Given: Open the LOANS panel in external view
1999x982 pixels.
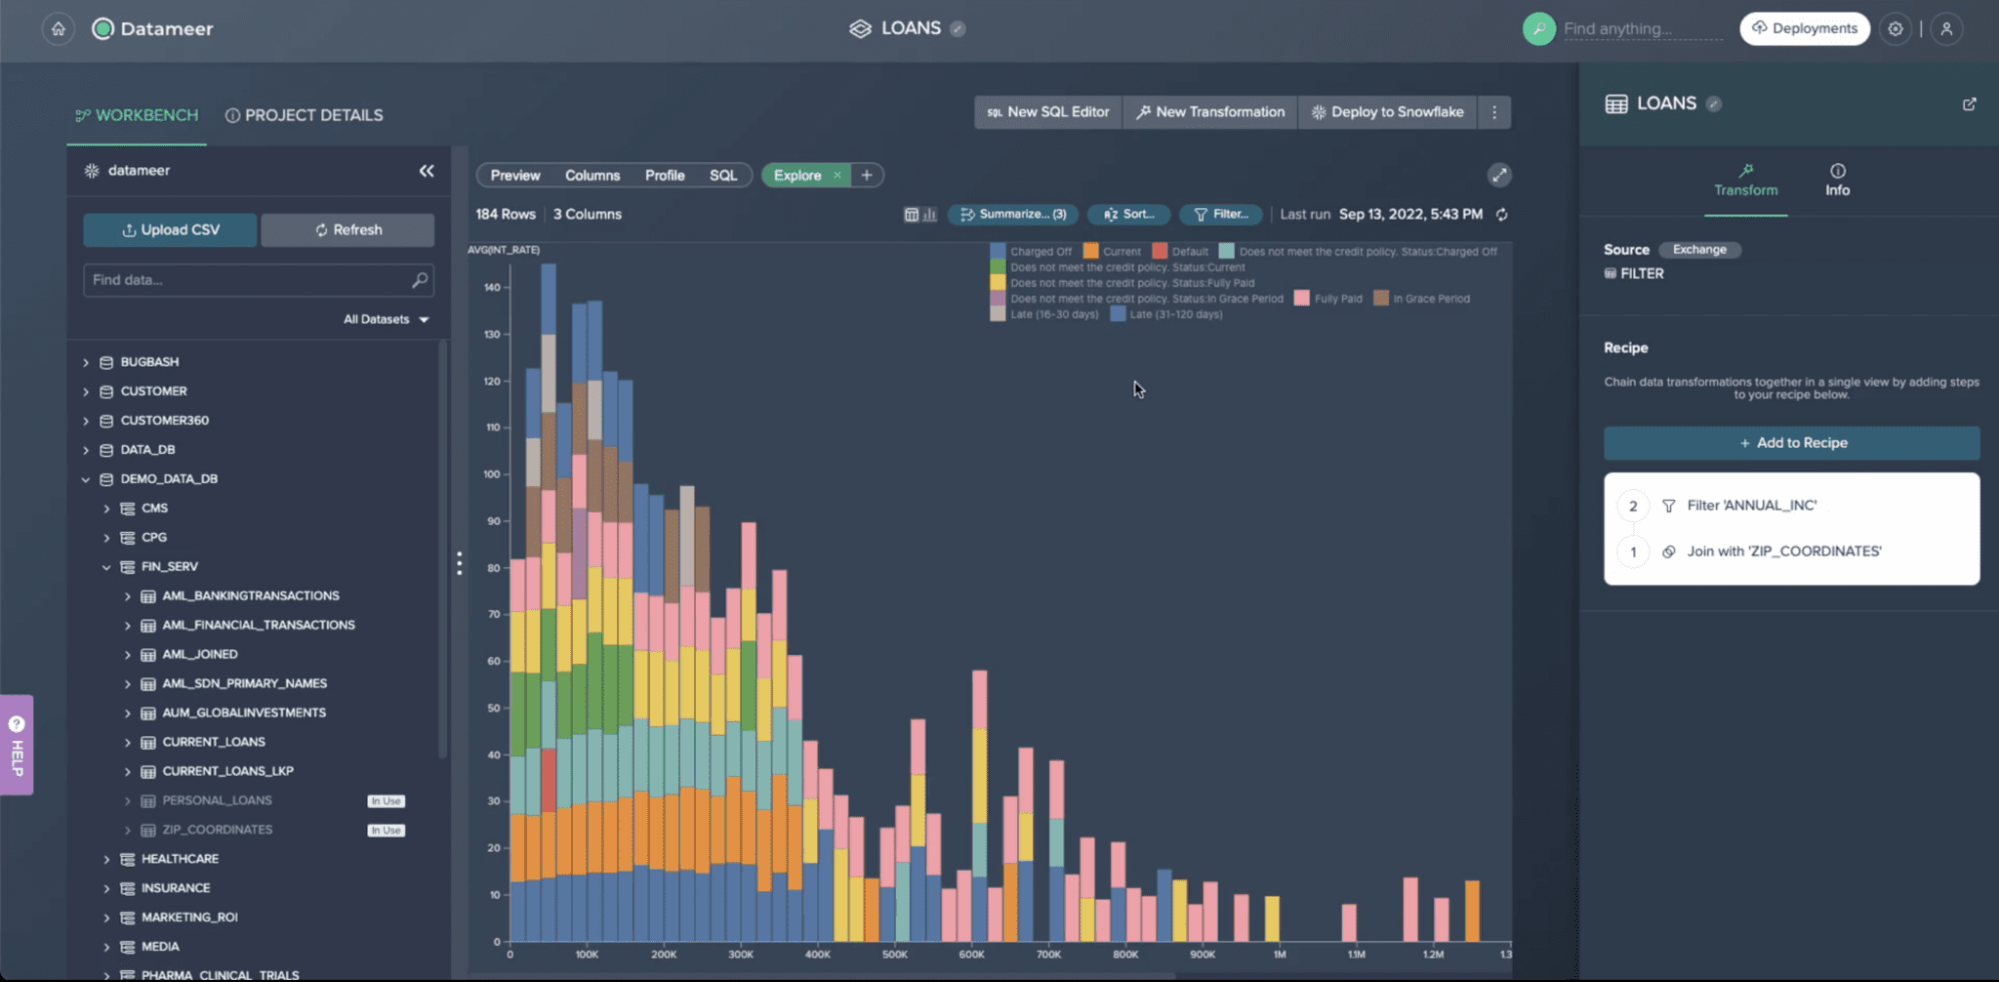Looking at the screenshot, I should click(1969, 104).
